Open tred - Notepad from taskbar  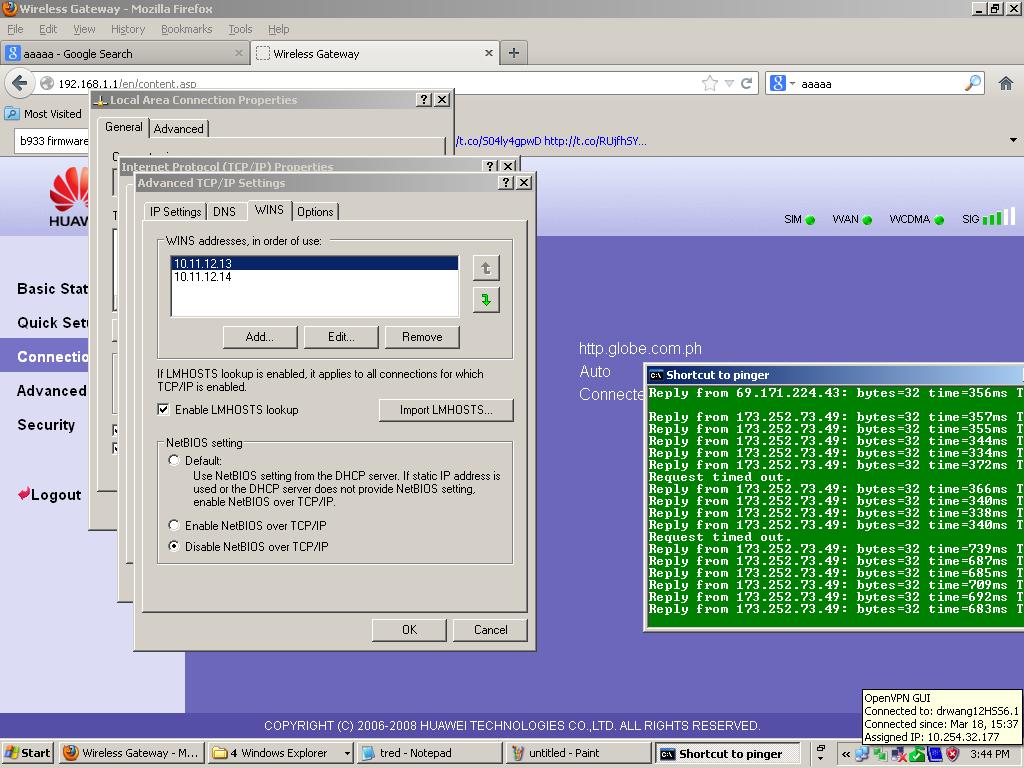click(x=429, y=753)
